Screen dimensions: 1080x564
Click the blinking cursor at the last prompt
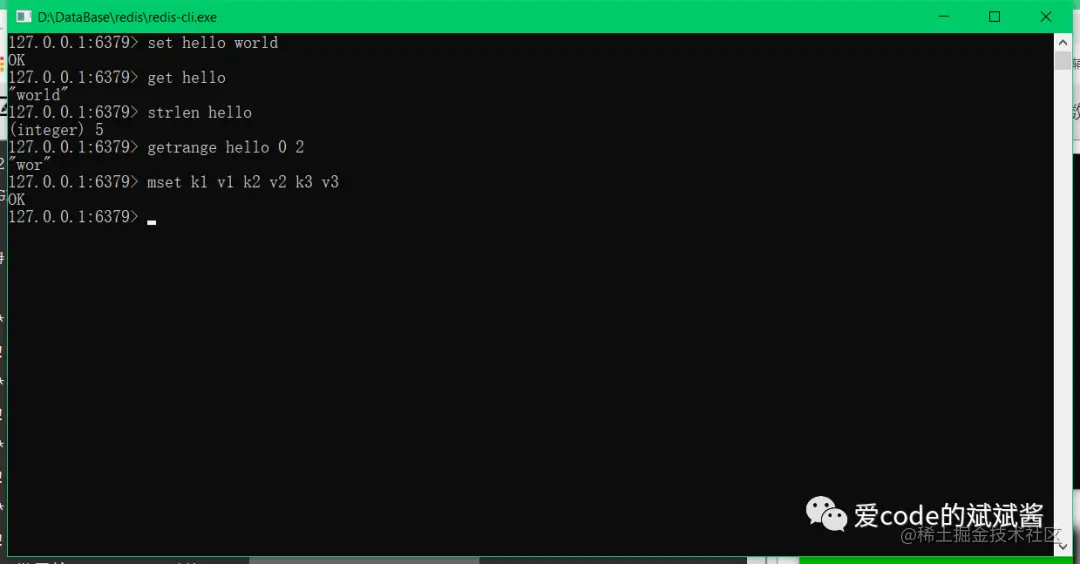coord(152,222)
